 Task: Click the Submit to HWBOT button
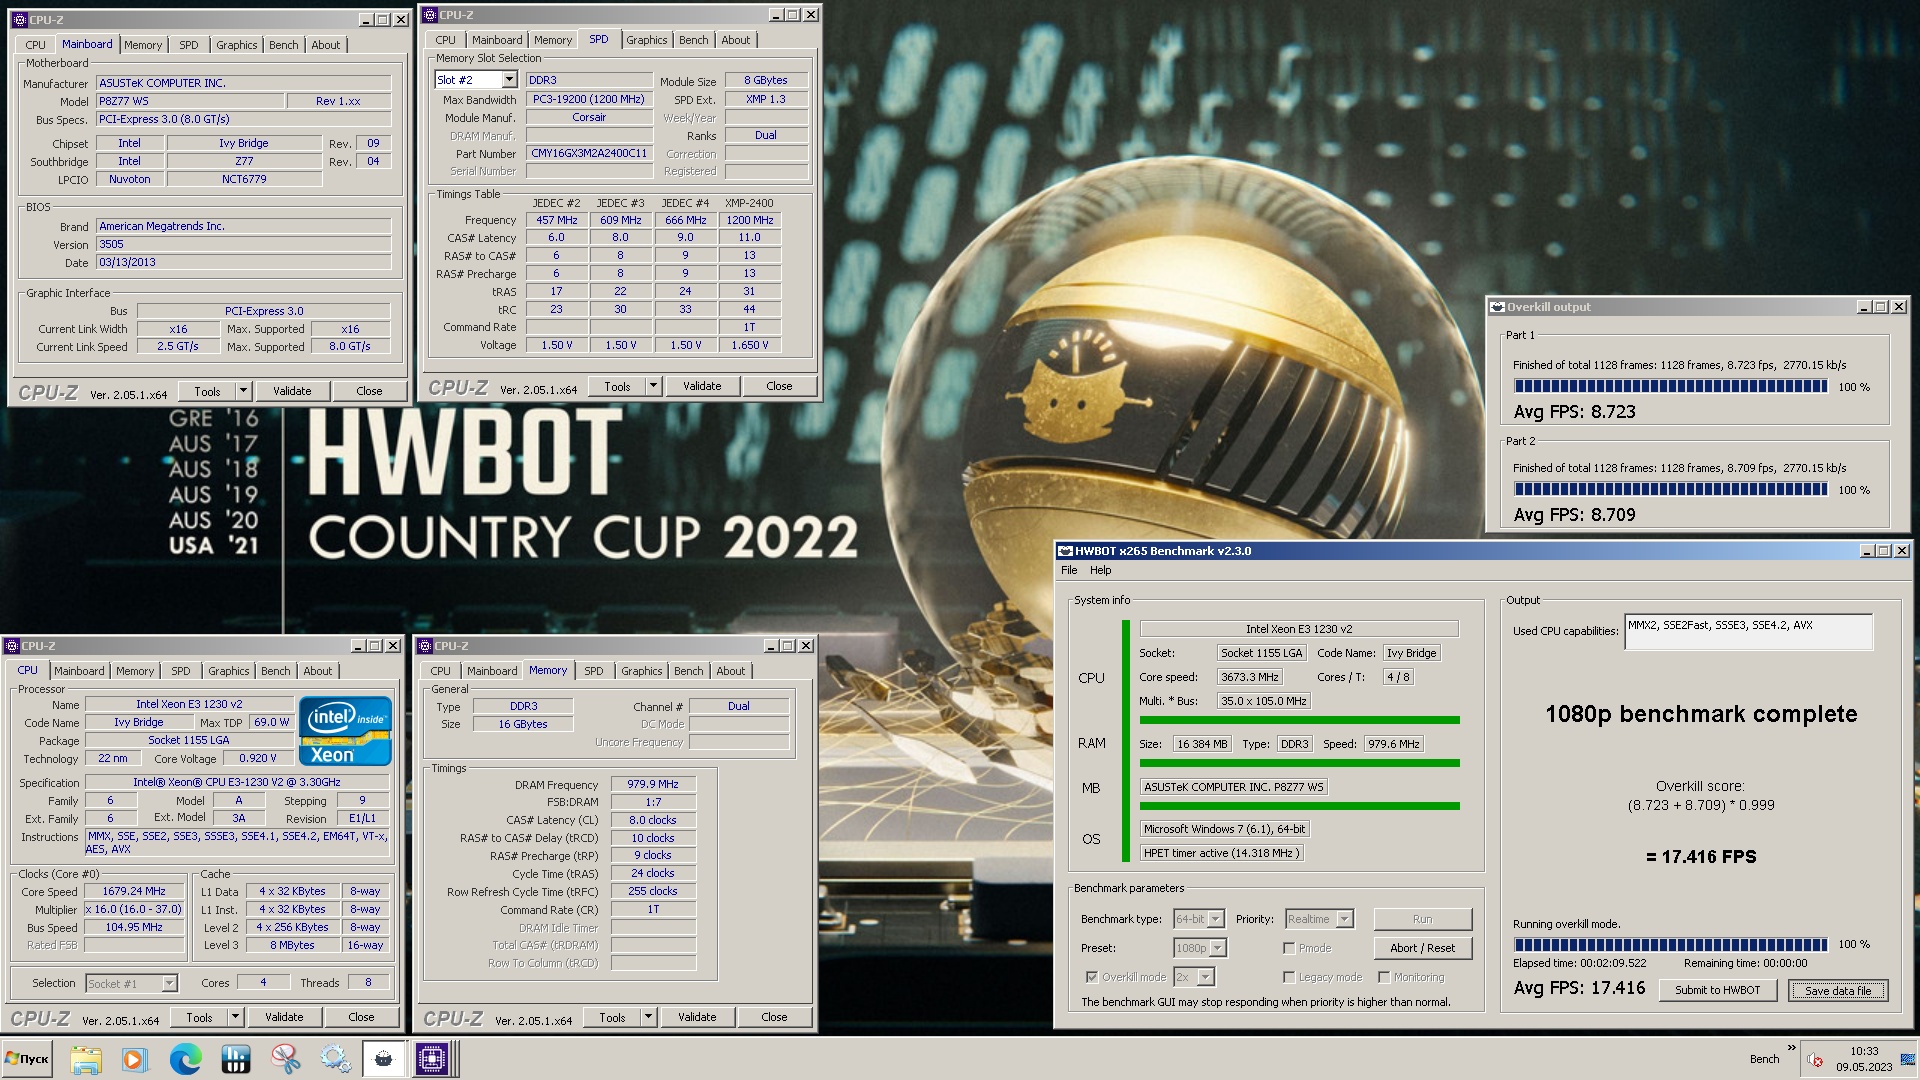(1718, 990)
